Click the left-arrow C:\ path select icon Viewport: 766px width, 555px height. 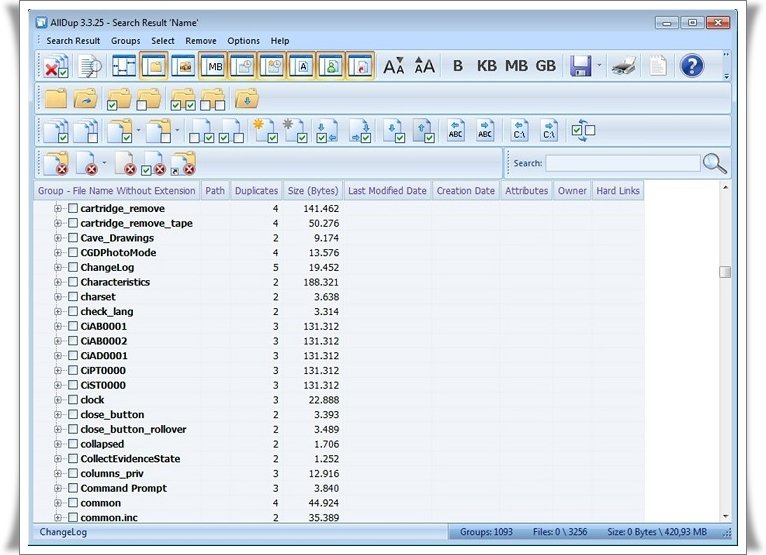click(519, 131)
